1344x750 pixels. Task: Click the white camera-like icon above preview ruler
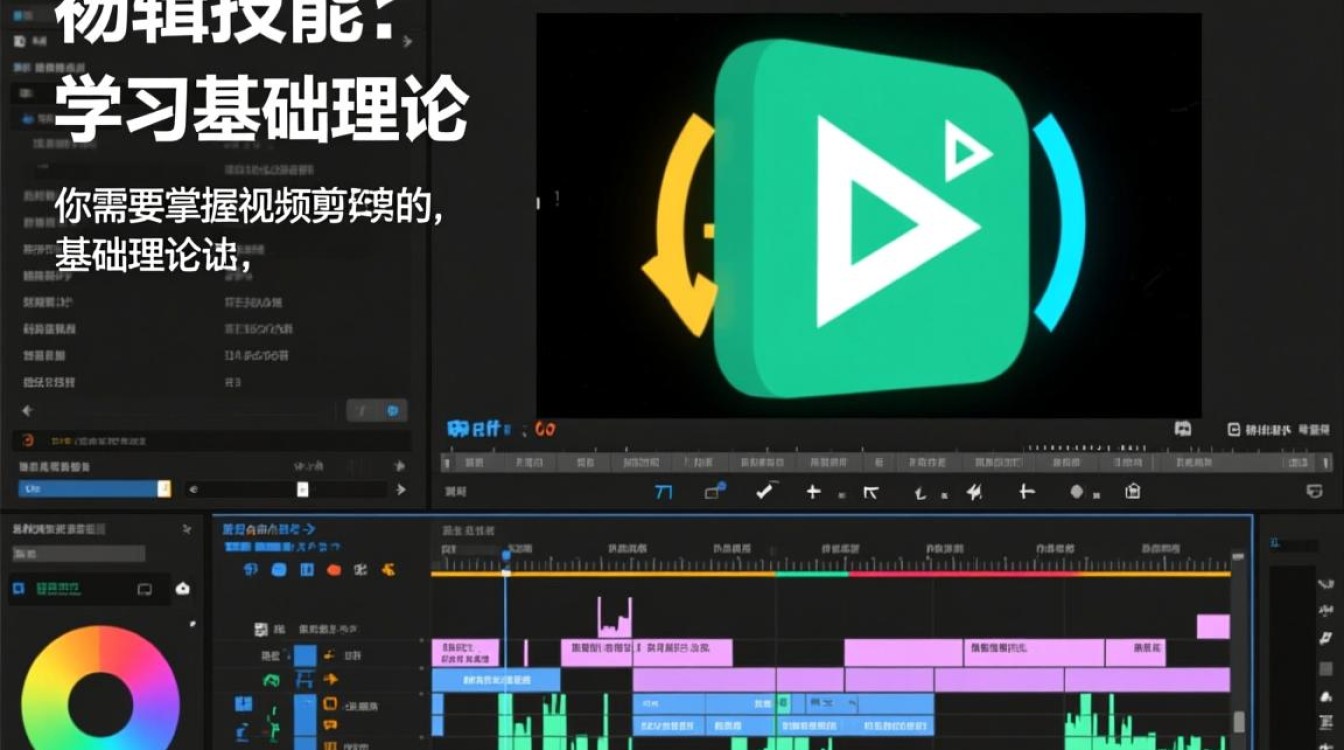click(1183, 429)
